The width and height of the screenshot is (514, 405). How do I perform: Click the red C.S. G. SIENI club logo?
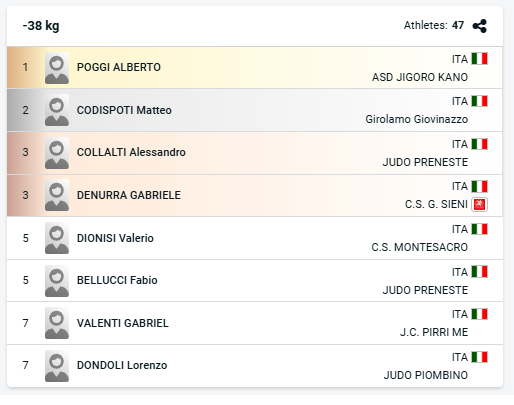click(479, 204)
